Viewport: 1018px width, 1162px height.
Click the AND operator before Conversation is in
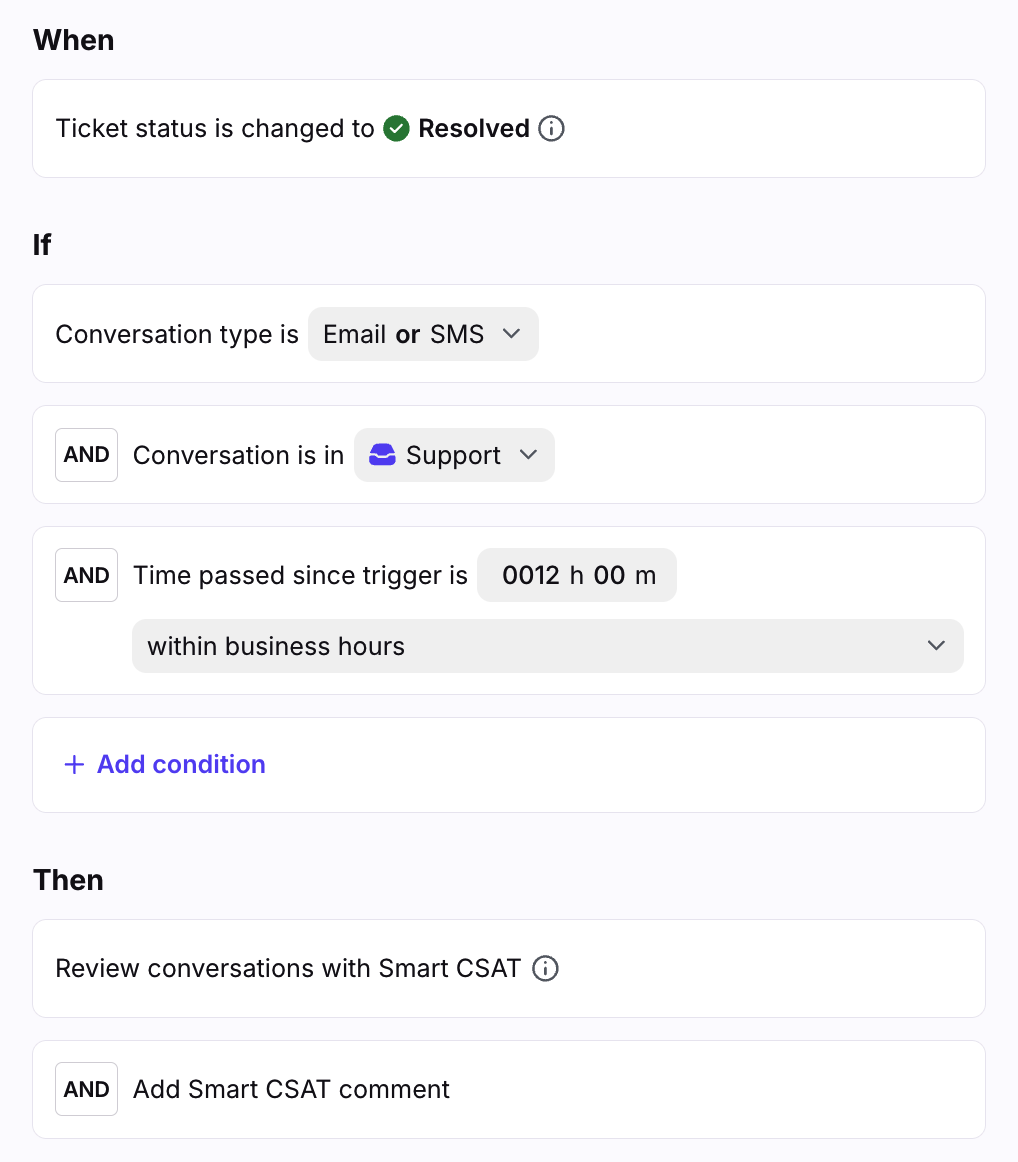pos(87,455)
